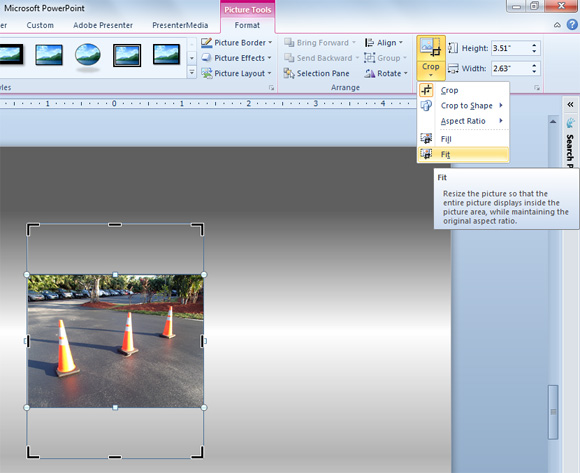
Task: Click the Help question mark icon
Action: [x=572, y=25]
